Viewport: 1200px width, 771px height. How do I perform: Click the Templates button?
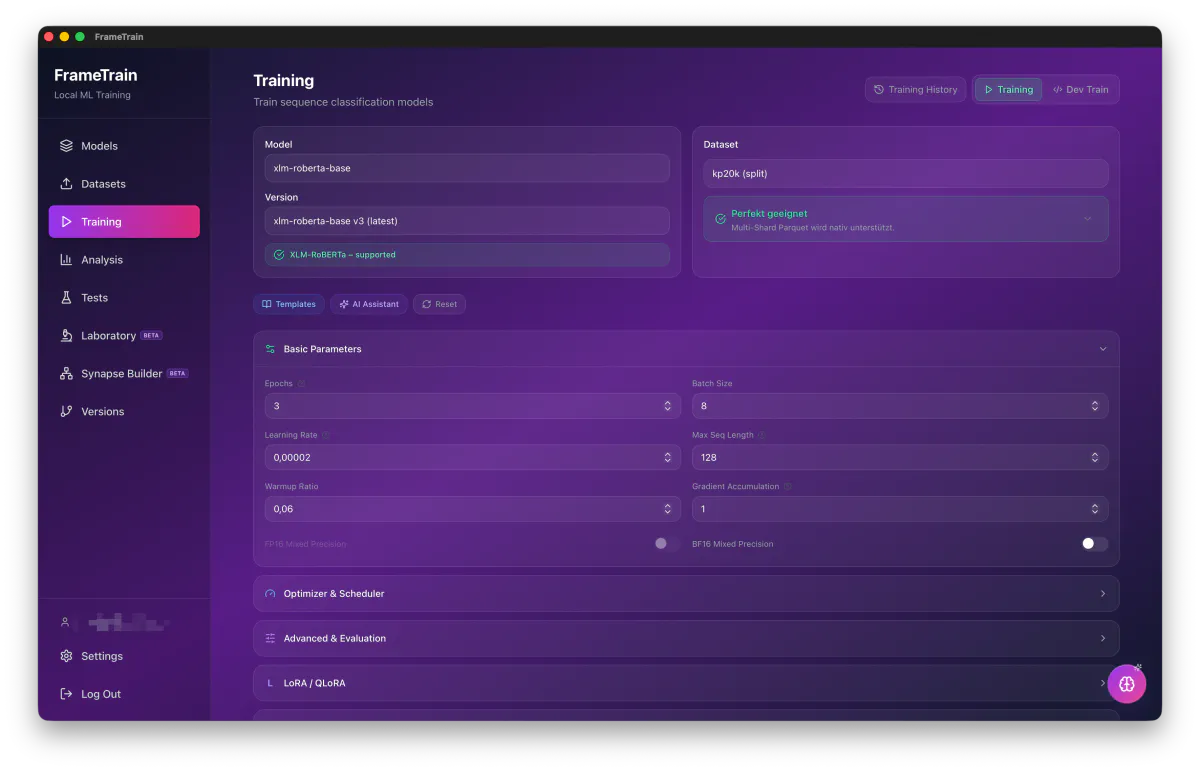(x=289, y=304)
